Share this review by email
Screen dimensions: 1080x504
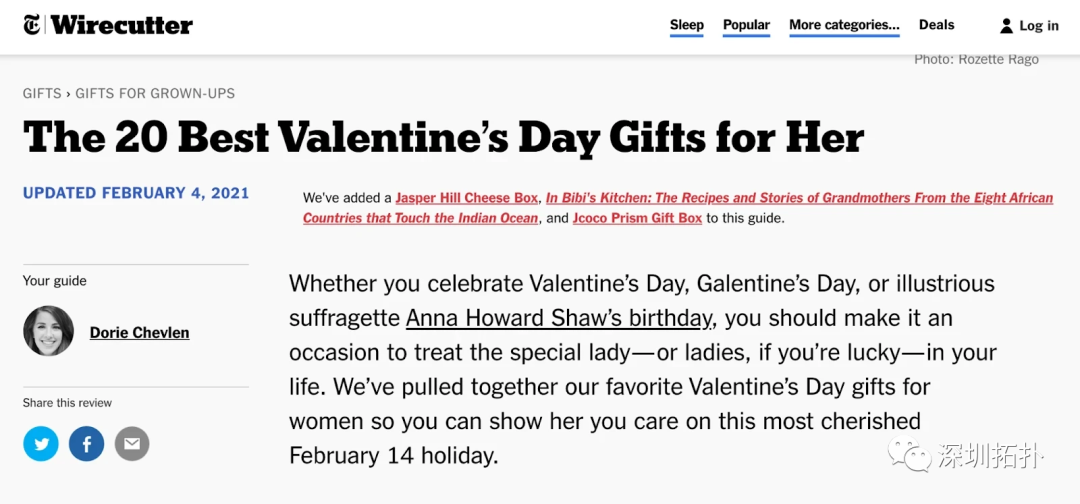tap(132, 443)
